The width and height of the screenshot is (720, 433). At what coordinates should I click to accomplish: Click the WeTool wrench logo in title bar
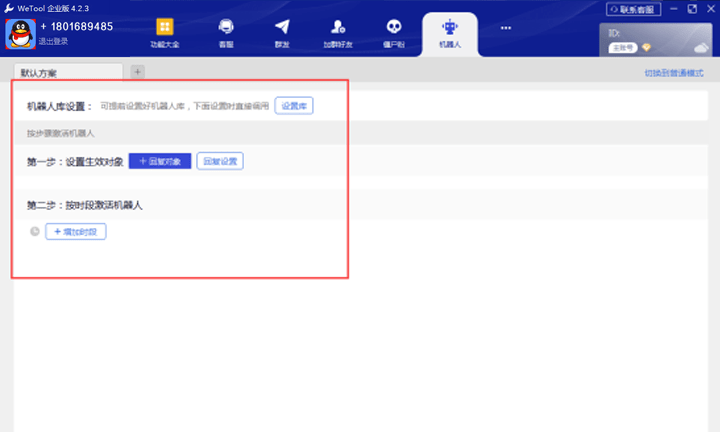(x=9, y=8)
